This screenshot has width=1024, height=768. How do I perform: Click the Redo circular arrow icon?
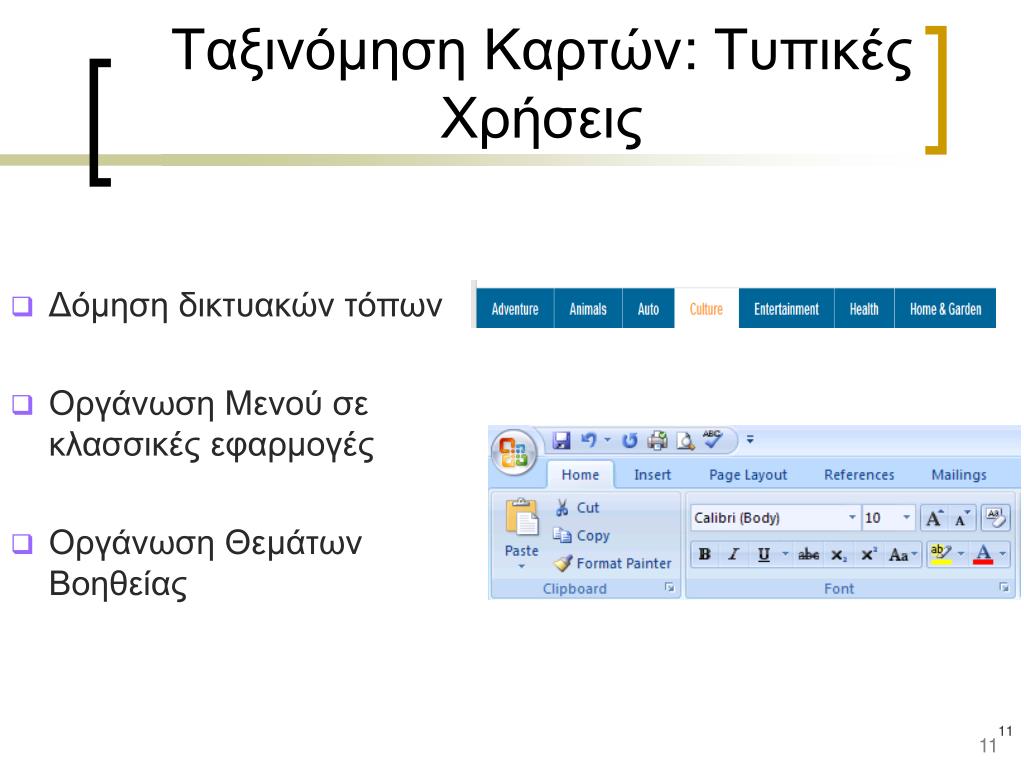pos(629,441)
